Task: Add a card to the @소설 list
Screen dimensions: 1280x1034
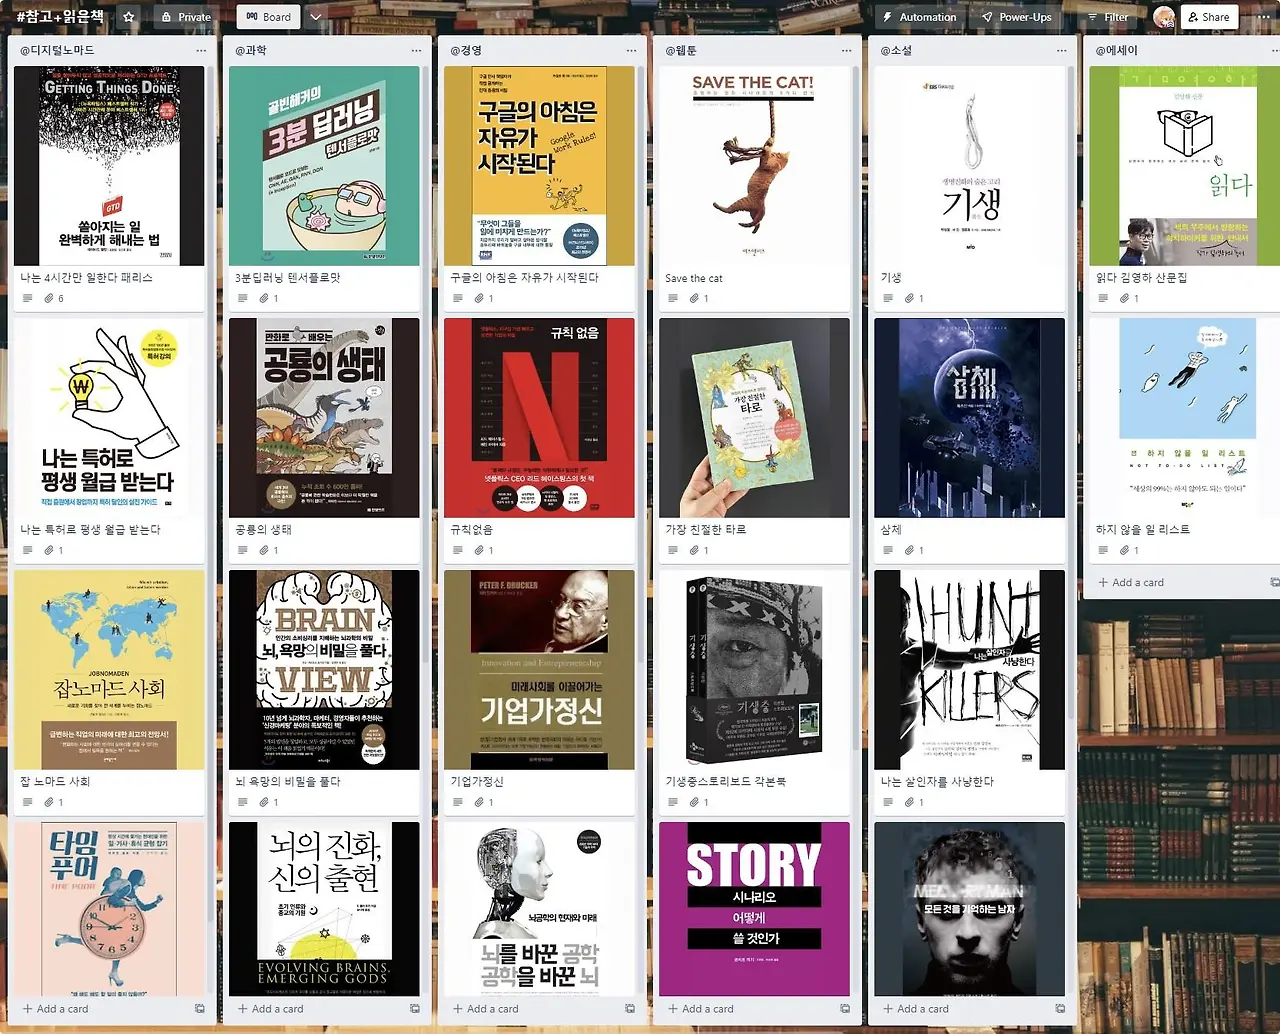Action: click(x=916, y=1009)
